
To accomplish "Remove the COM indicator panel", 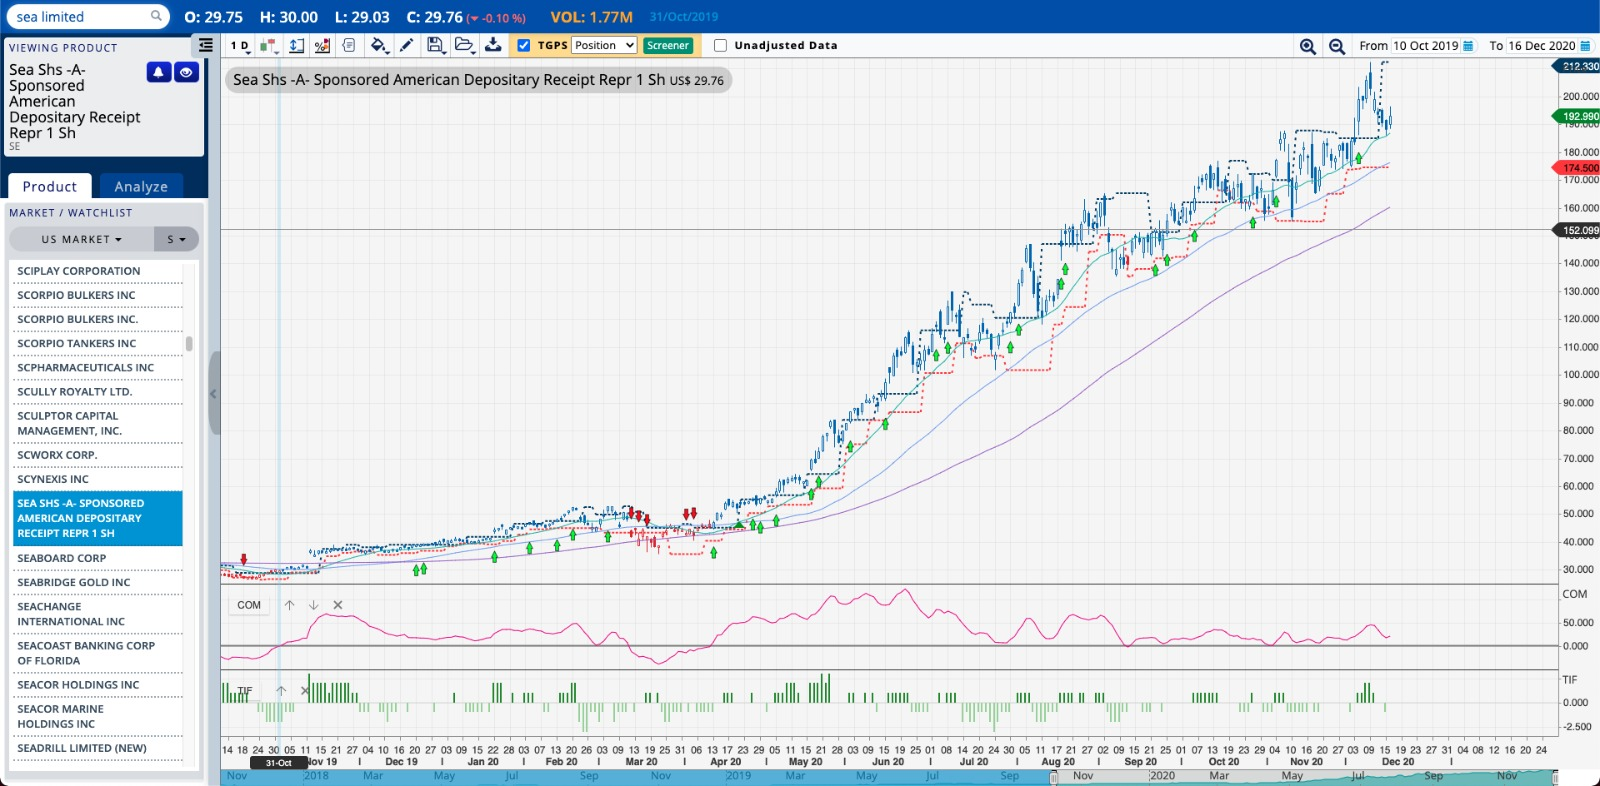I will pyautogui.click(x=338, y=605).
